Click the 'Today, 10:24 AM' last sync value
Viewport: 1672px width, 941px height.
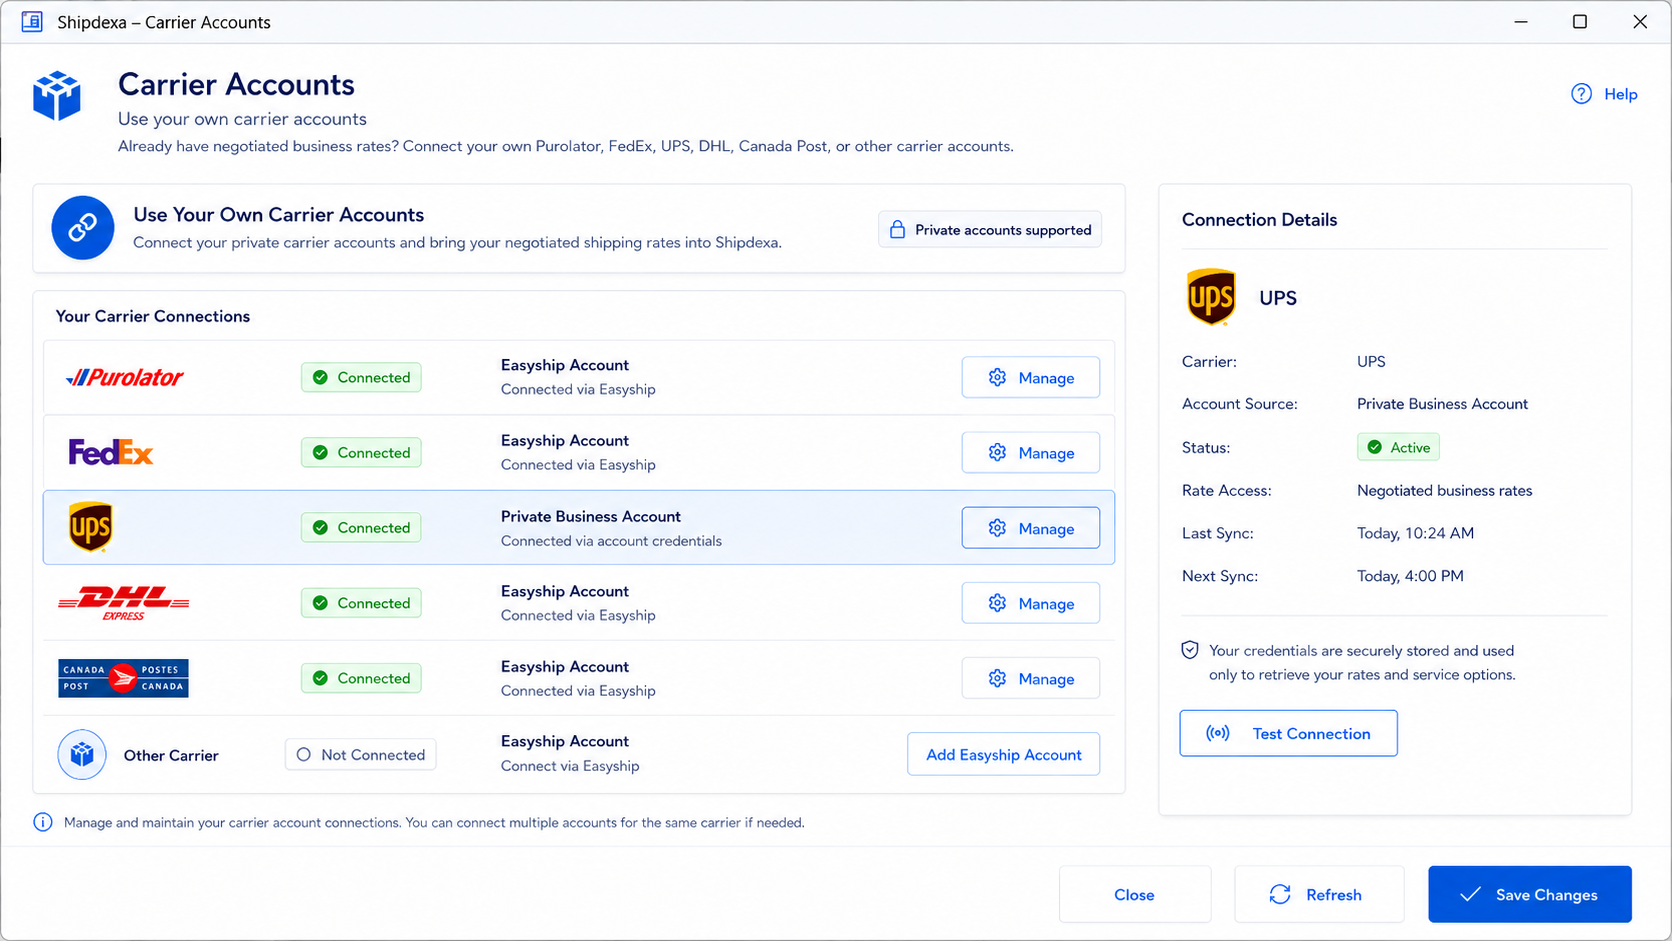pyautogui.click(x=1415, y=533)
